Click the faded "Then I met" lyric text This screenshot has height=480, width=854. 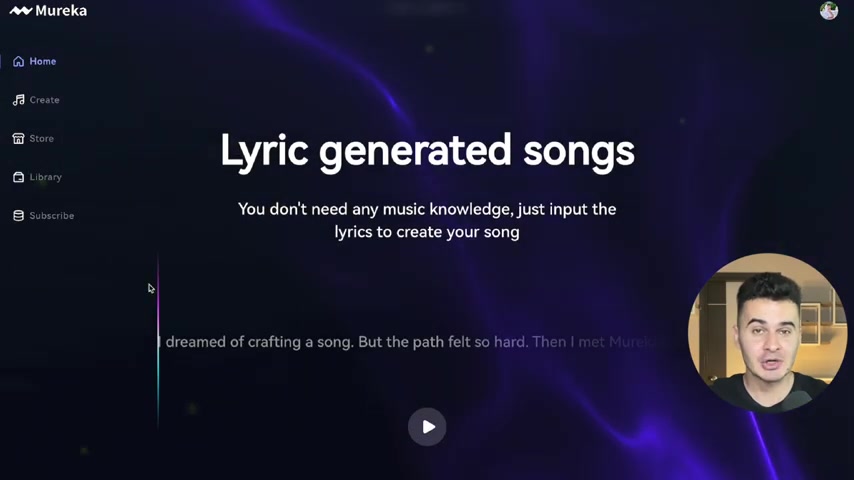coord(569,342)
